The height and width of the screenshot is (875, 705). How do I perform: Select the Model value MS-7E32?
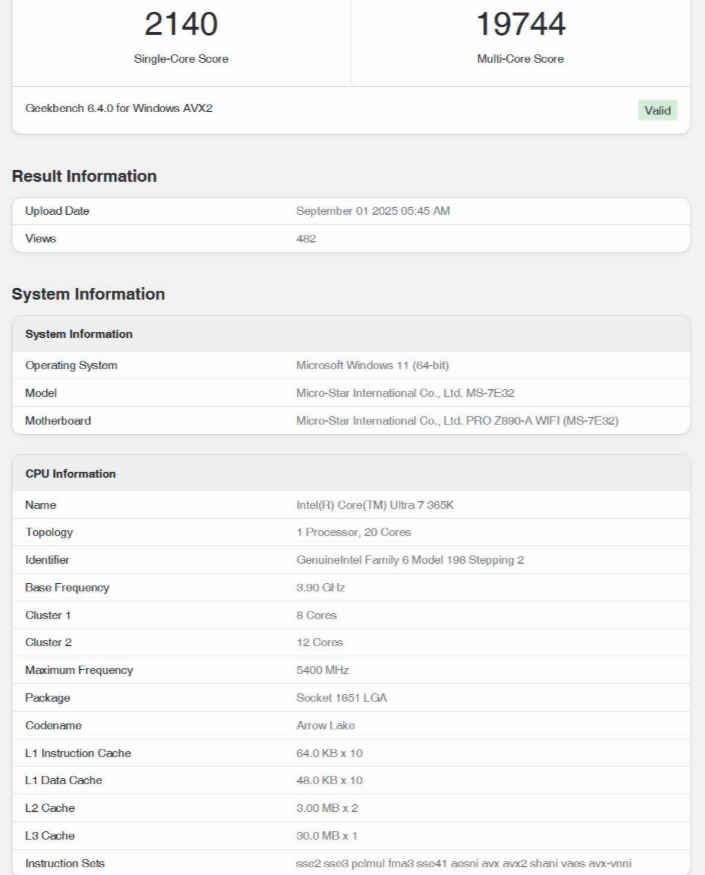(405, 393)
